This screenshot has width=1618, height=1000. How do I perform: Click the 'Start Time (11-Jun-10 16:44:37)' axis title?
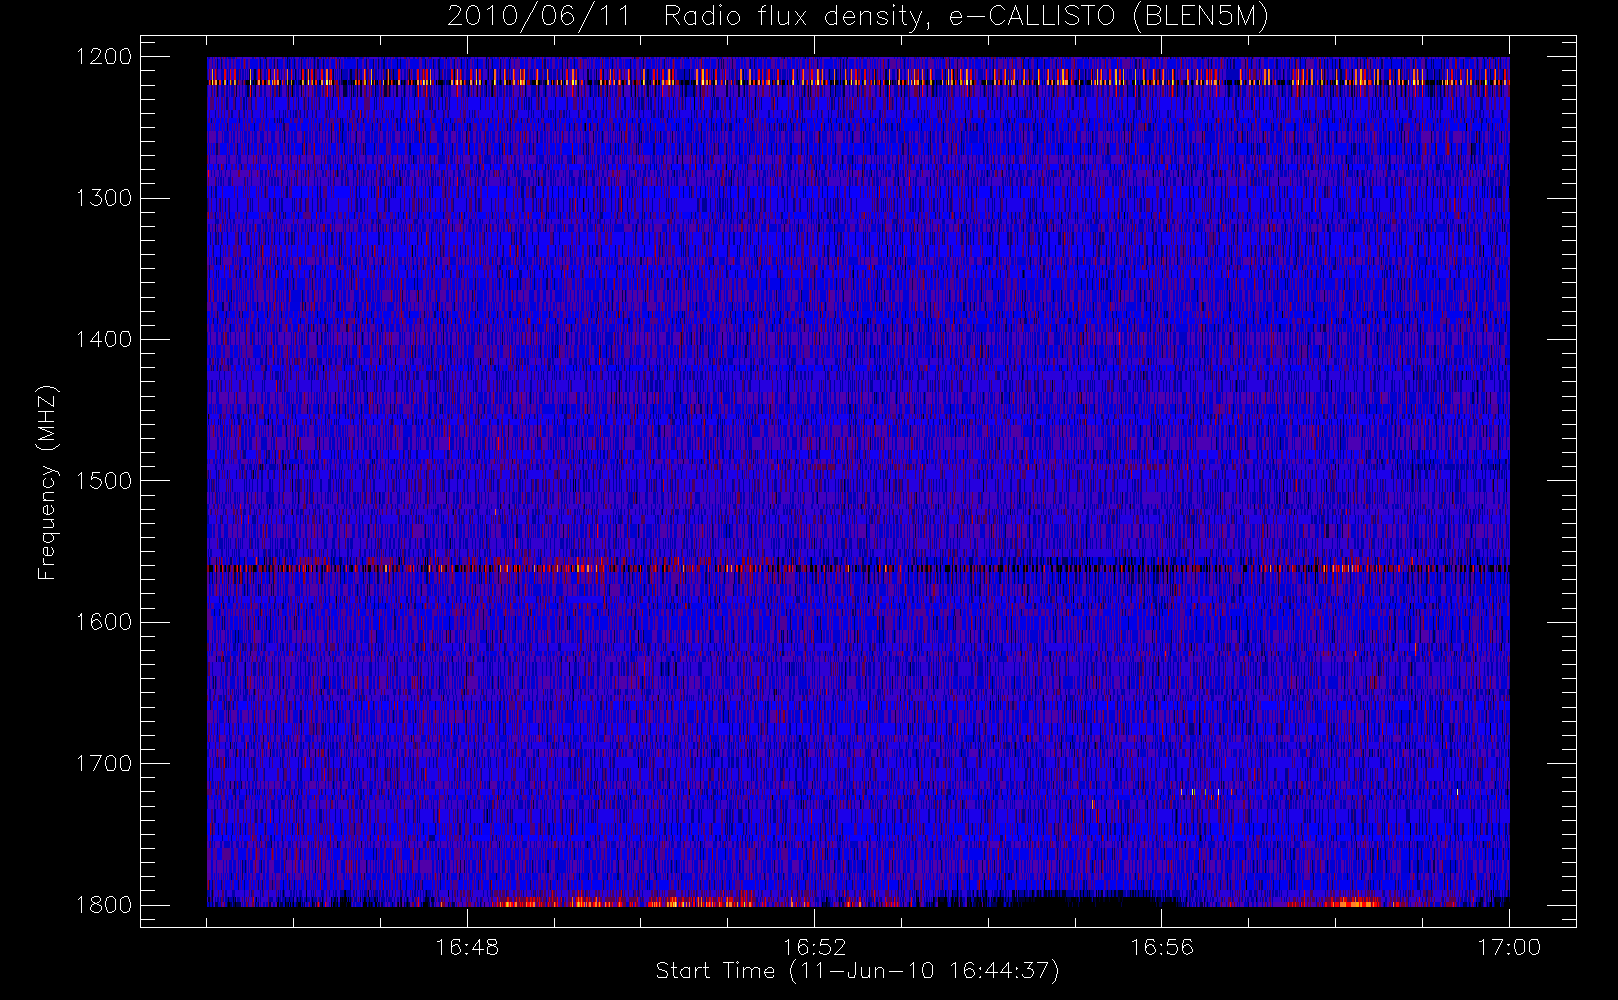pos(857,971)
